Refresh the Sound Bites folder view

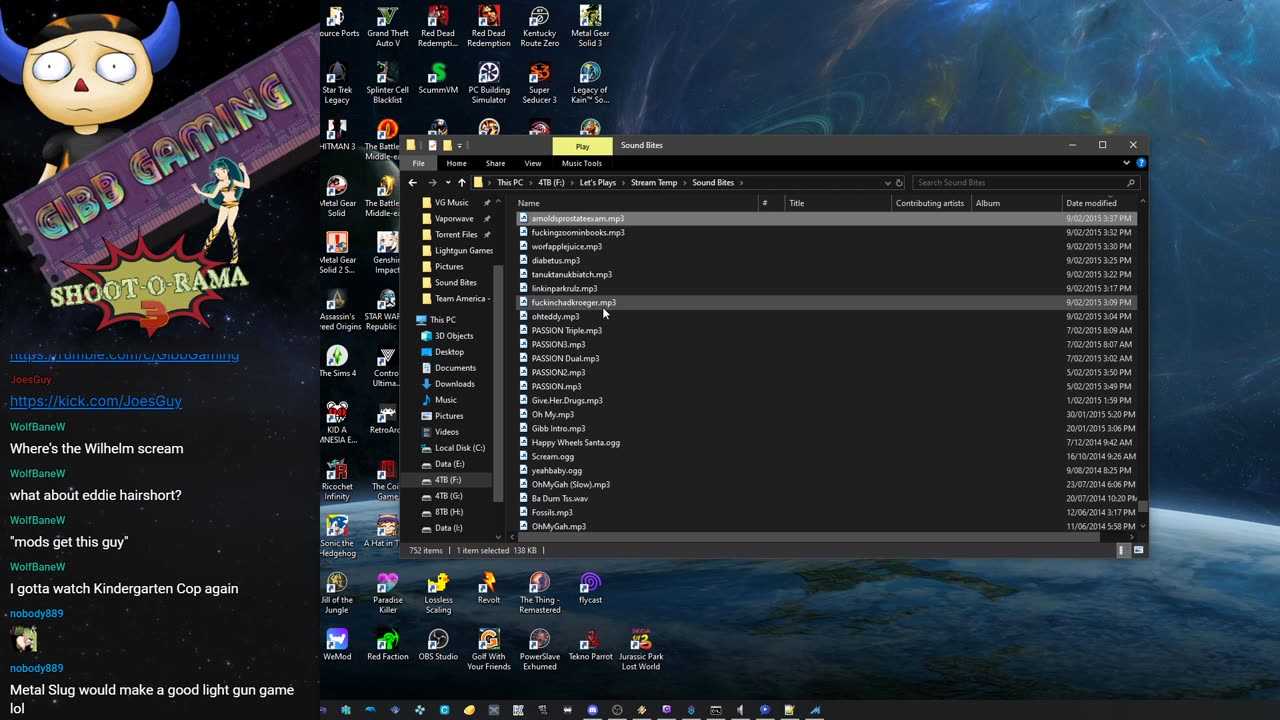pyautogui.click(x=899, y=183)
